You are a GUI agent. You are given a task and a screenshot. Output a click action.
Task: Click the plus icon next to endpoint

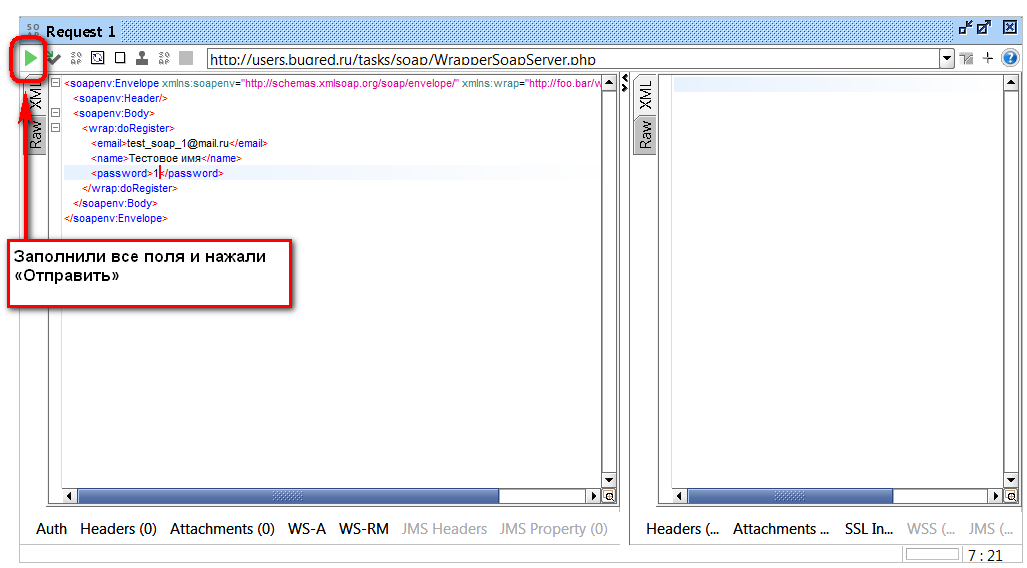pos(988,58)
